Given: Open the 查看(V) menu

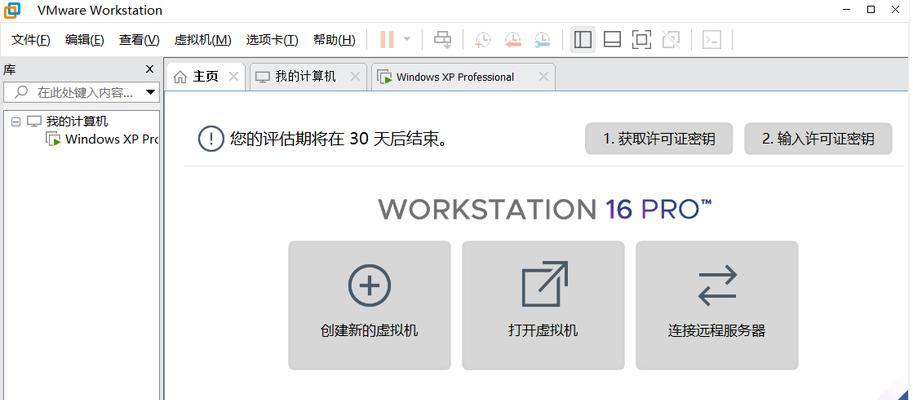Looking at the screenshot, I should click(x=139, y=40).
